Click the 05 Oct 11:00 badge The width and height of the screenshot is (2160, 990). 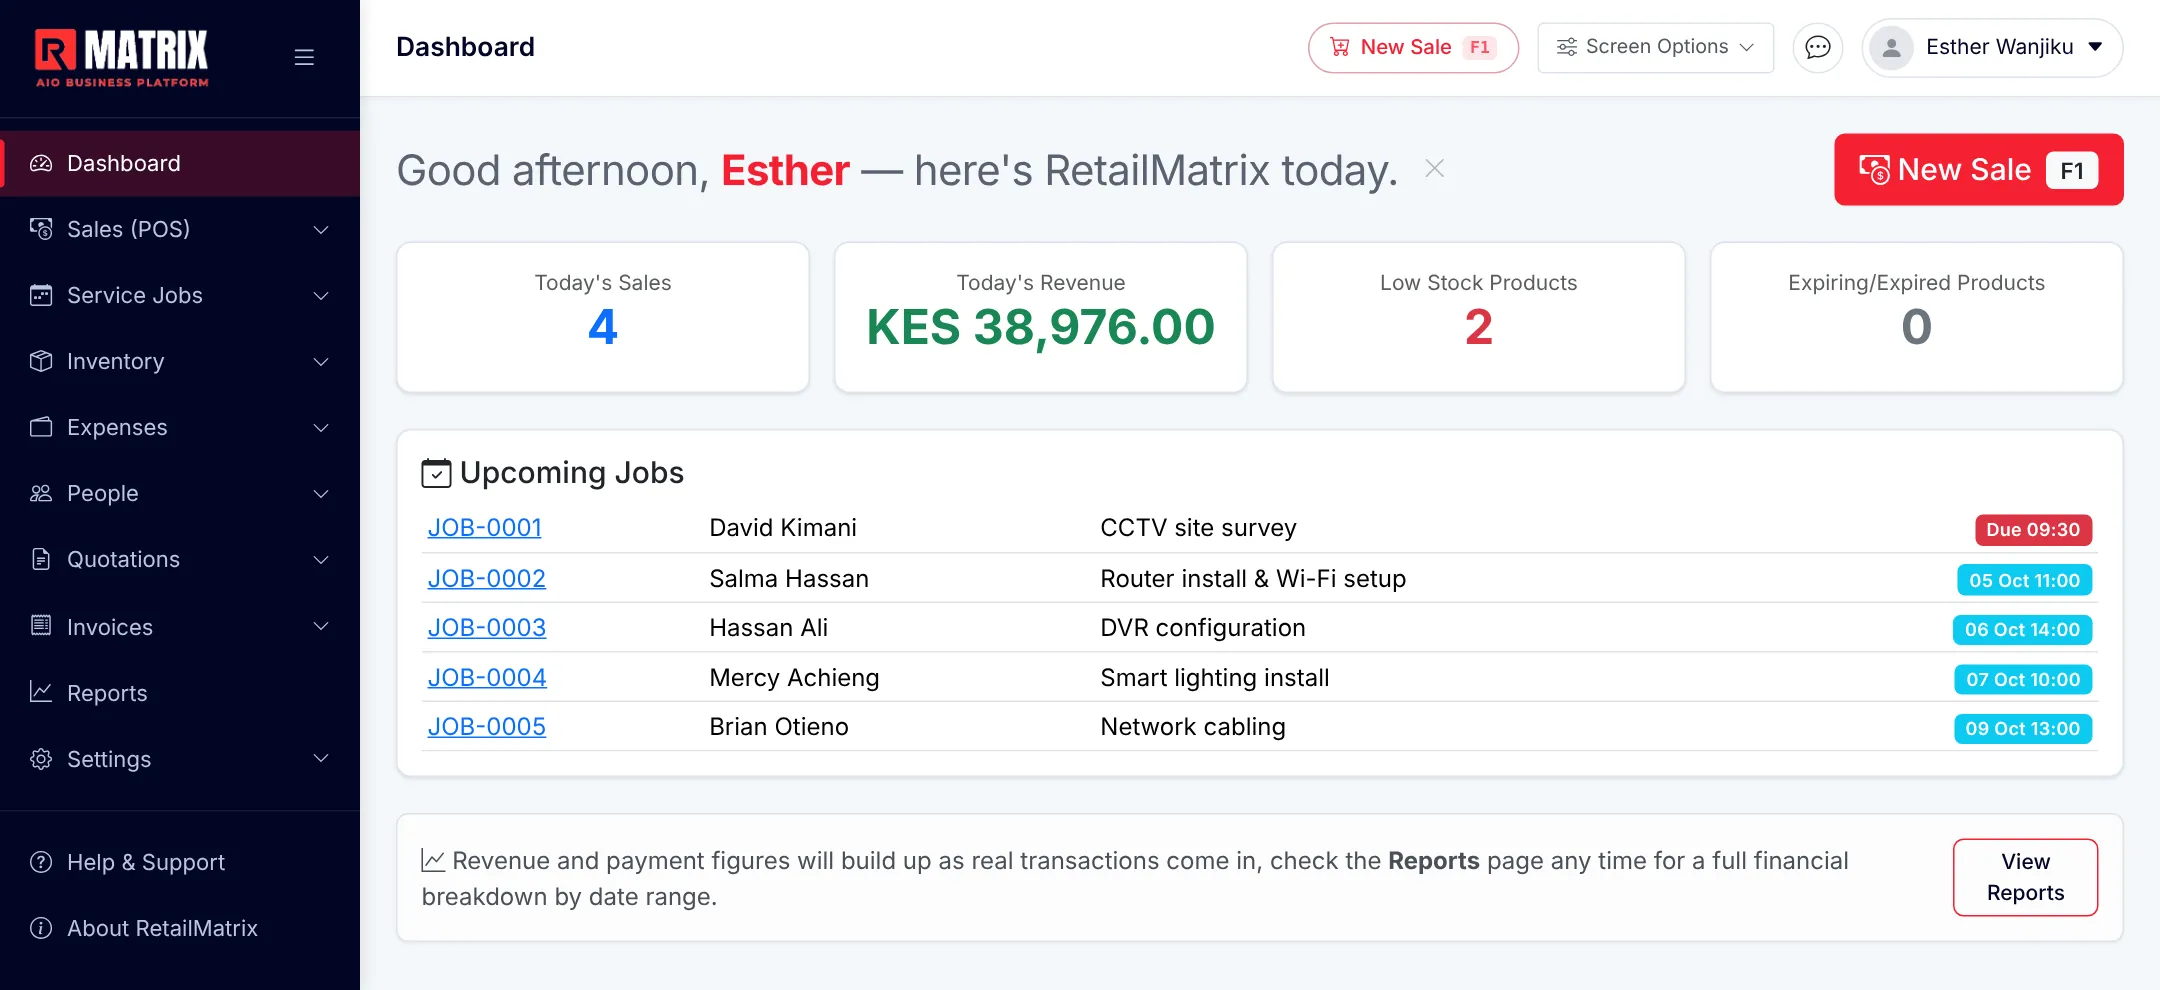2024,580
